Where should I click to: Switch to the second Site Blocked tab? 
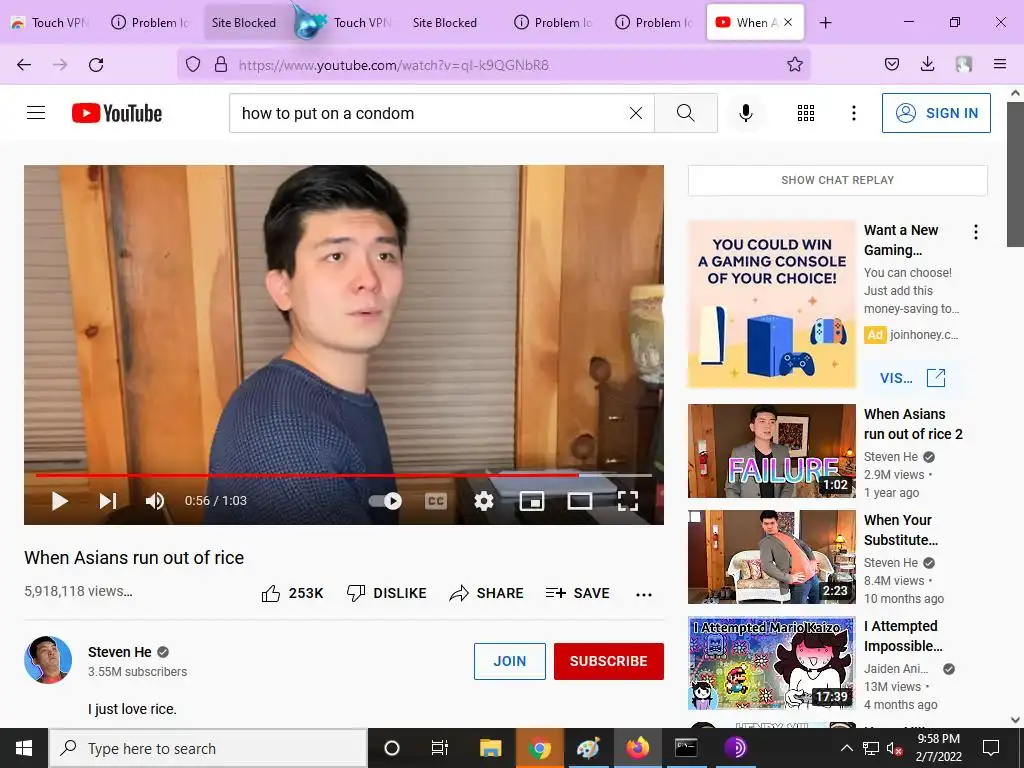tap(445, 22)
